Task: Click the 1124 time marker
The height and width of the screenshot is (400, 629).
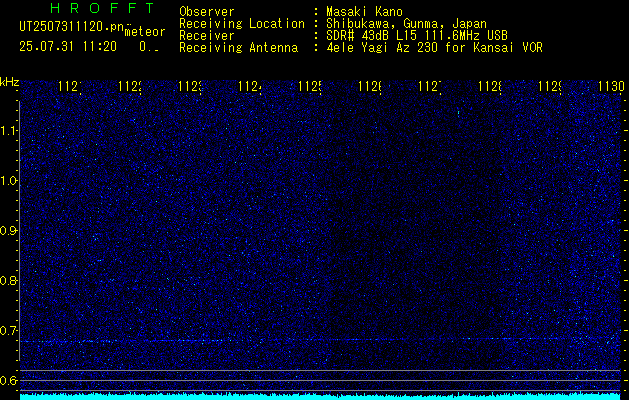Action: 250,86
